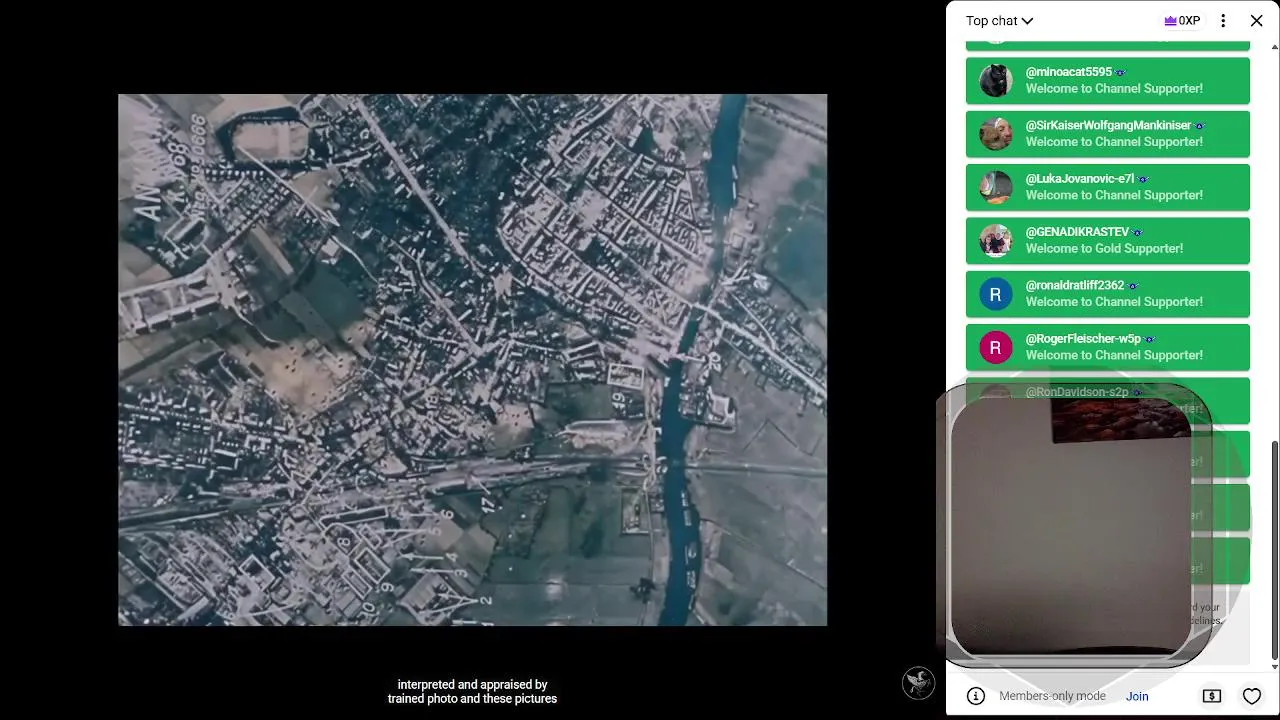
Task: Click @minoacat5595 profile avatar
Action: point(995,80)
